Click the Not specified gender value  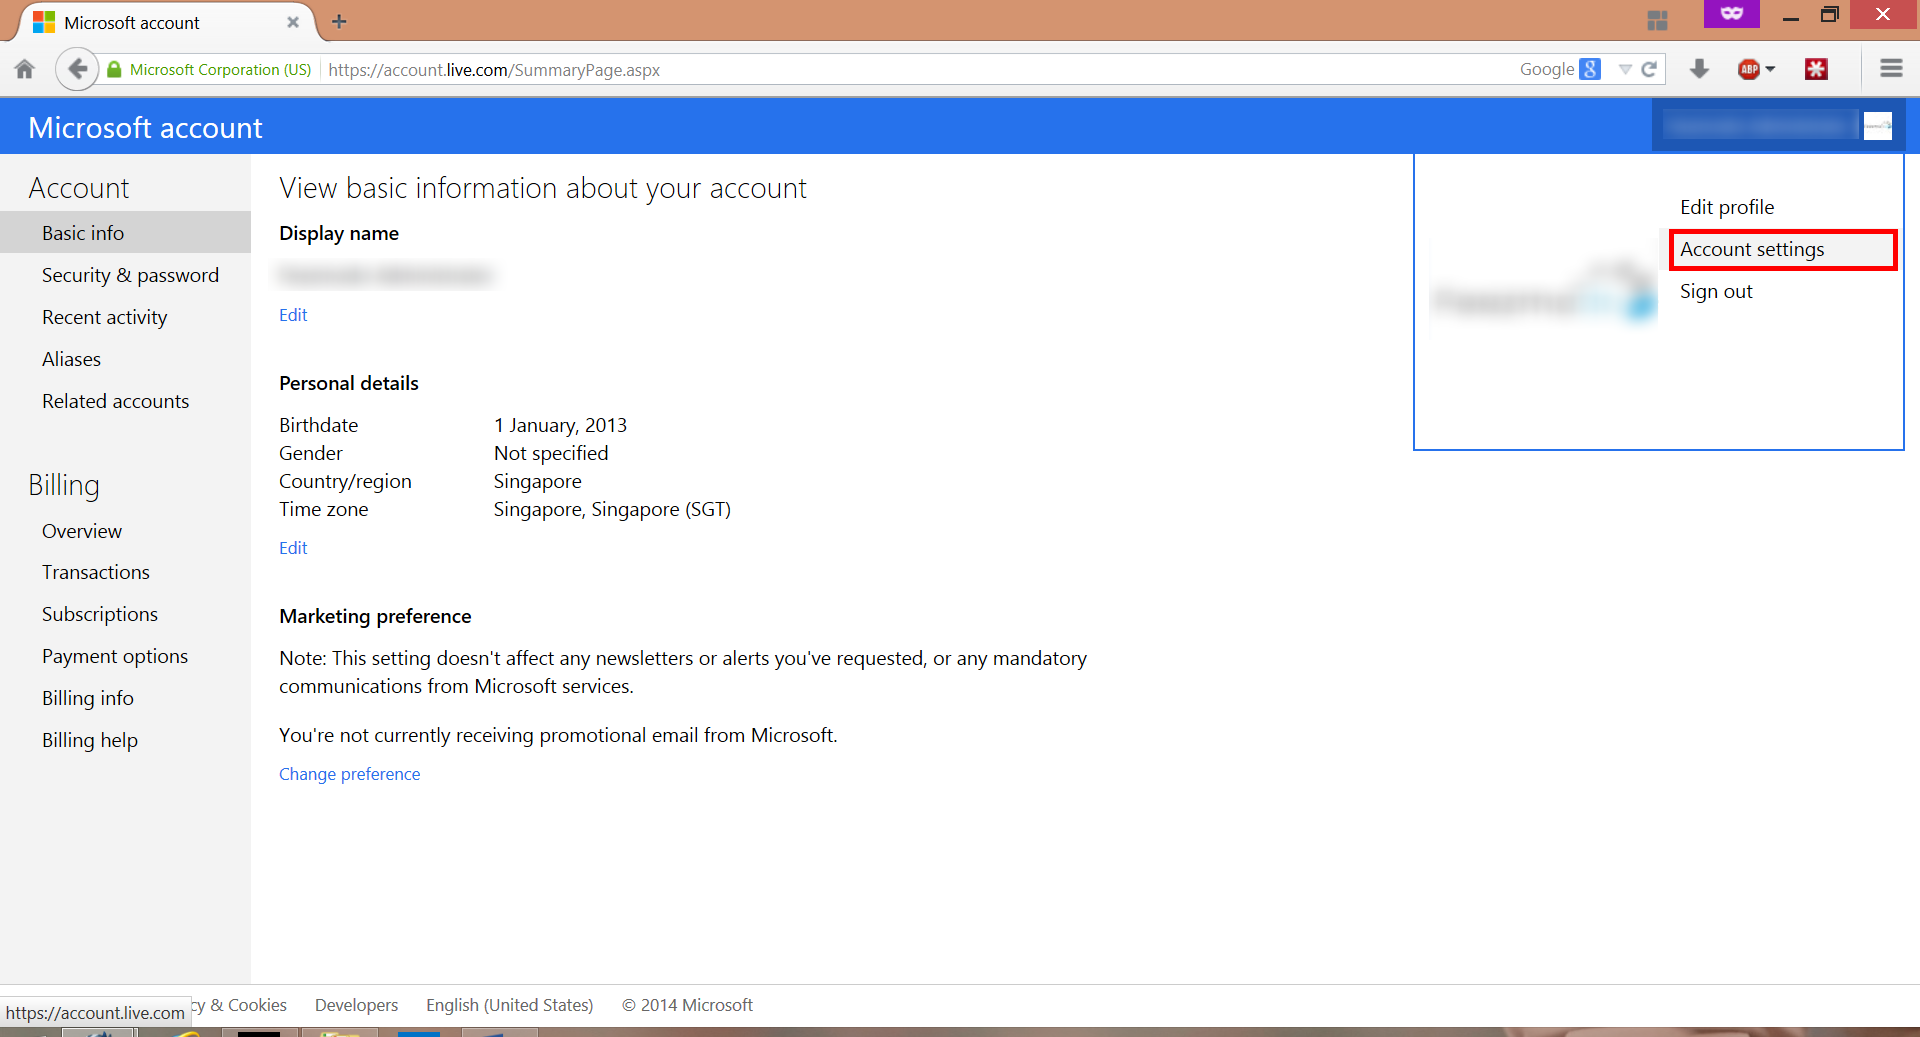pyautogui.click(x=551, y=453)
